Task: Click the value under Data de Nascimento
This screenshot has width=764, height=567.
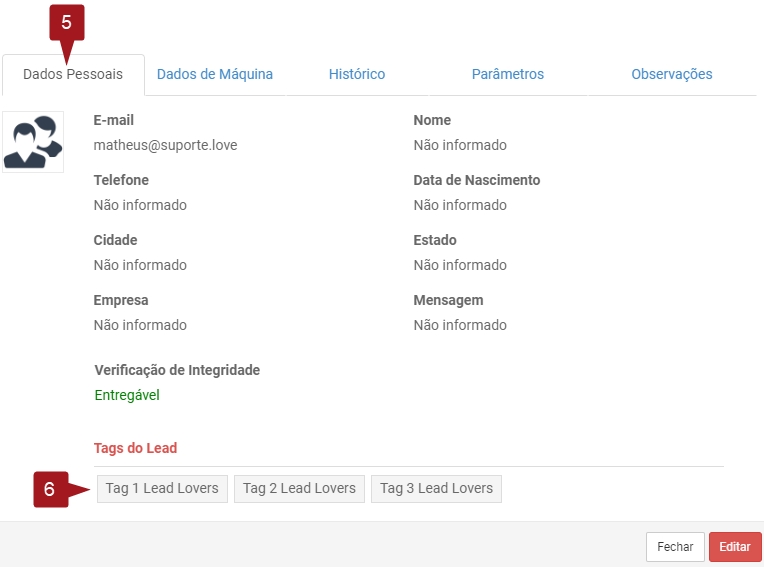Action: click(460, 205)
